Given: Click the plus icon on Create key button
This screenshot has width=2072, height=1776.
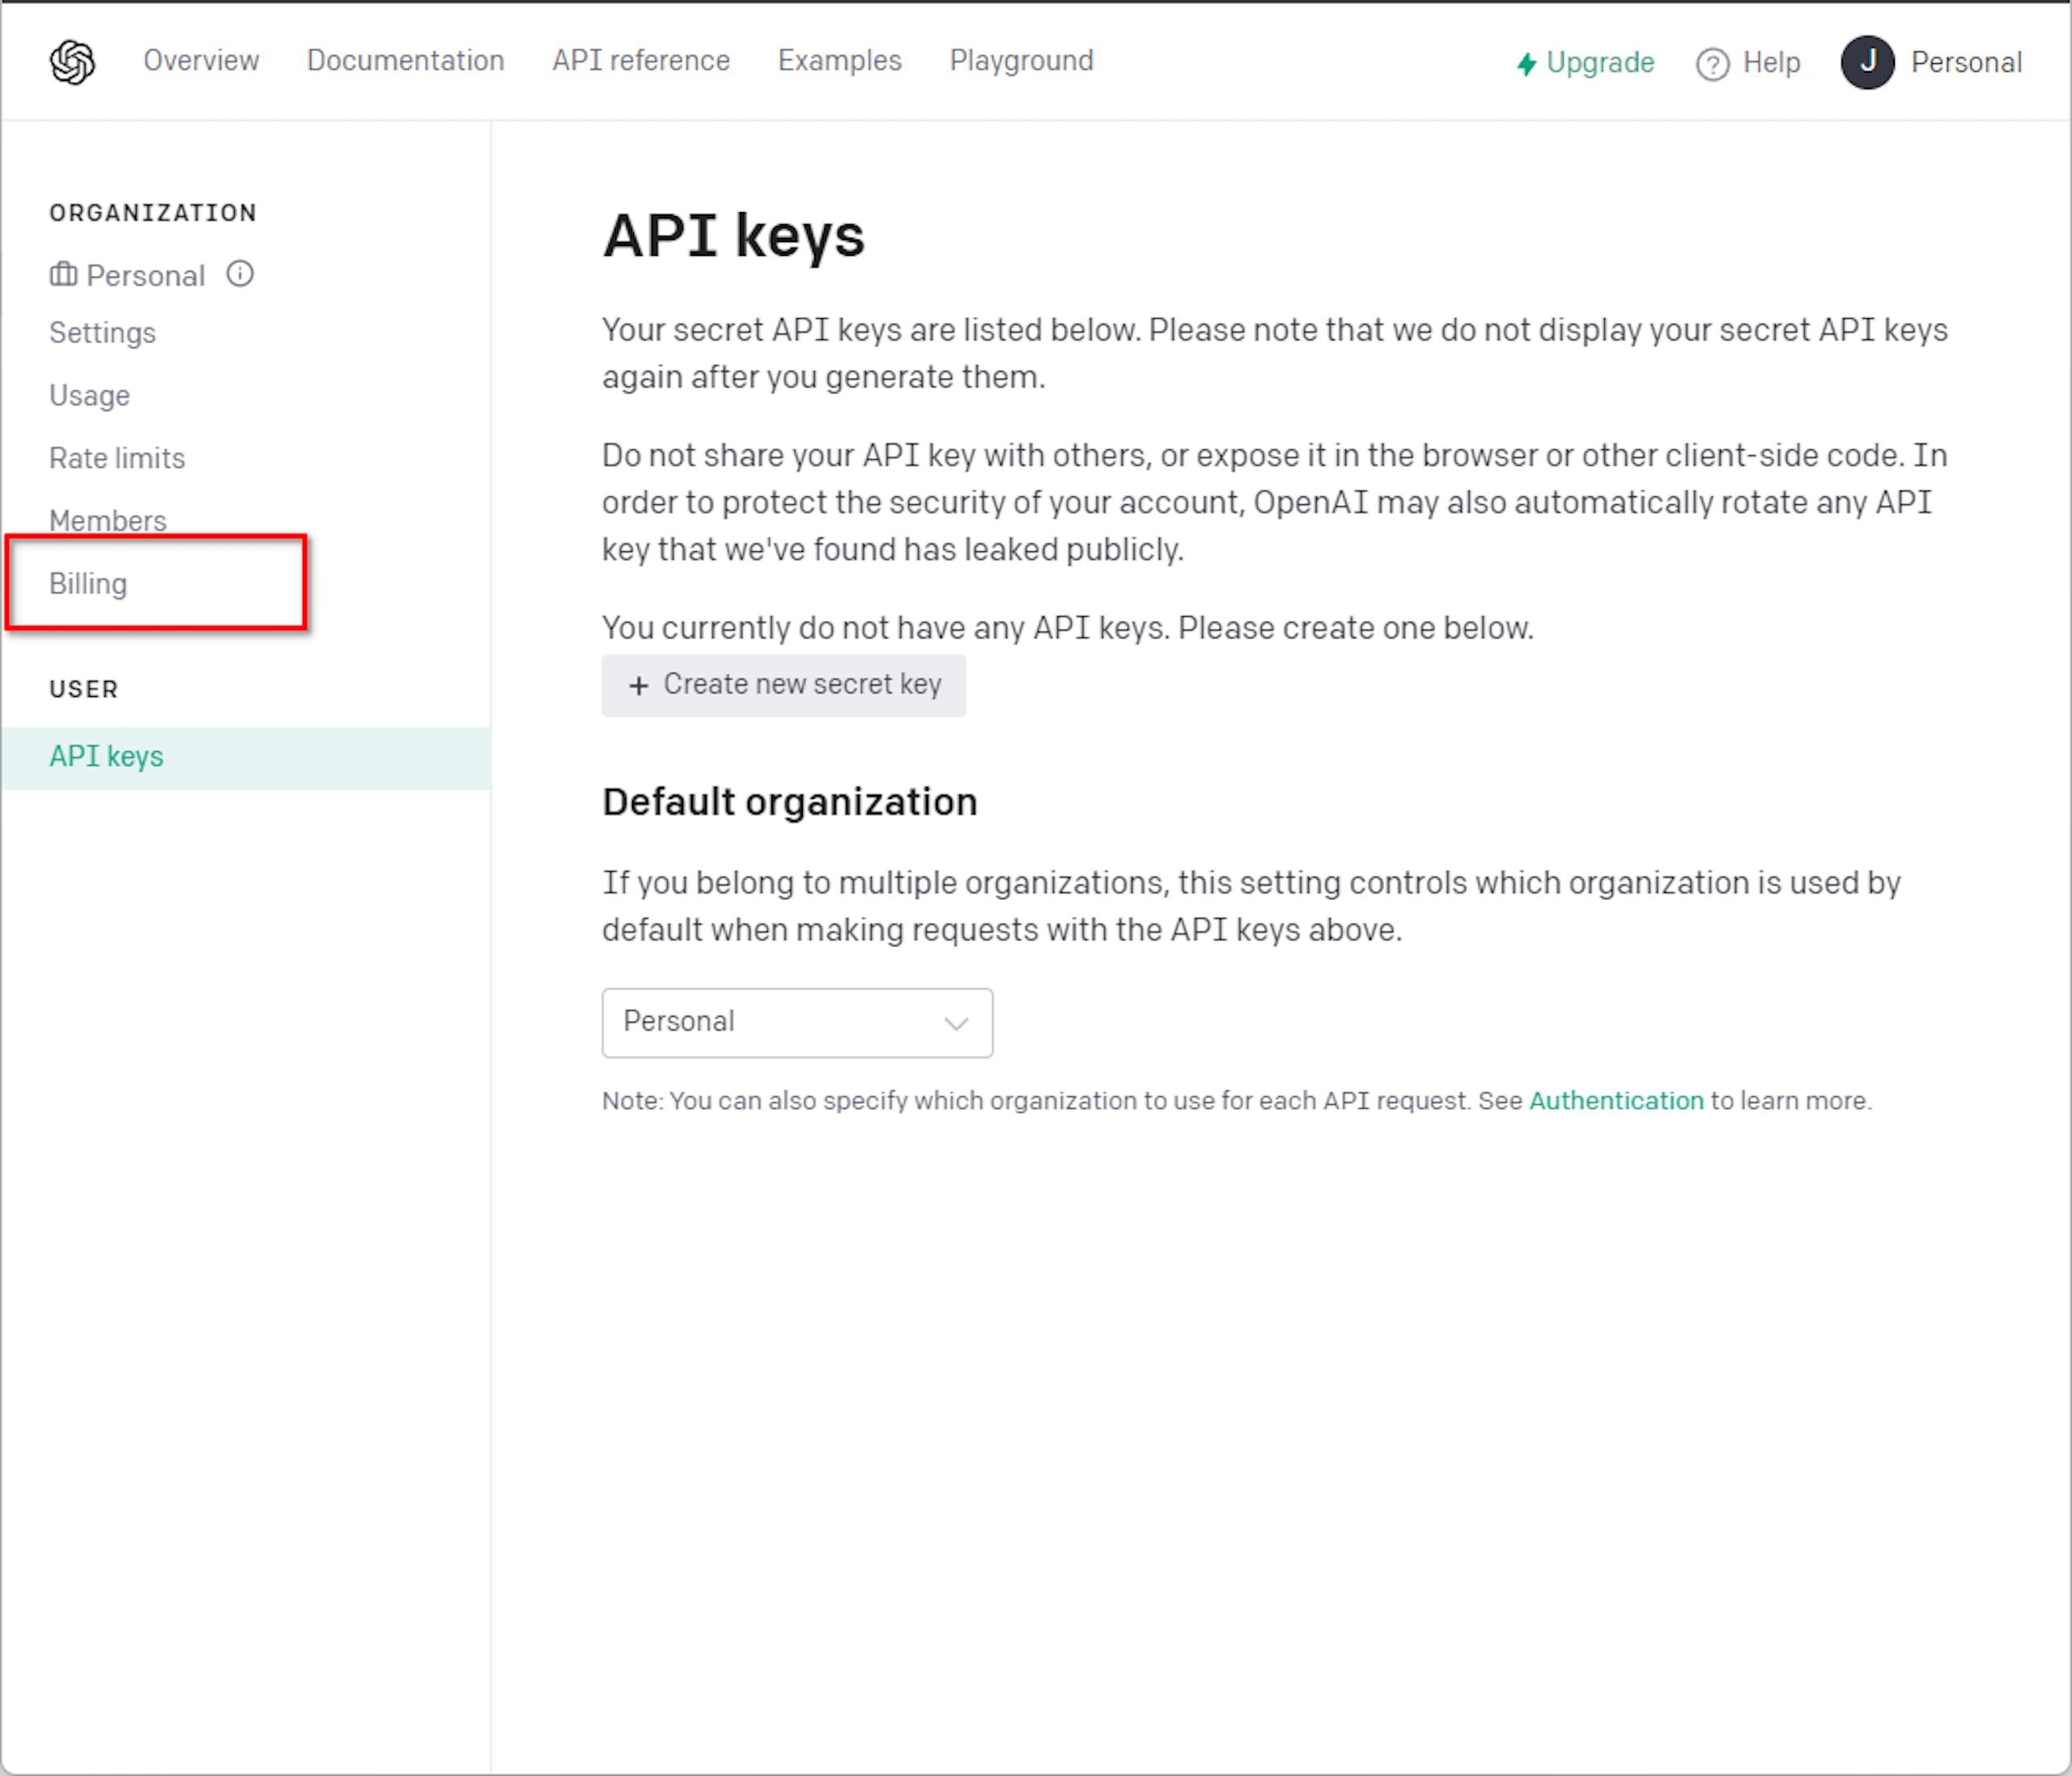Looking at the screenshot, I should pos(638,685).
